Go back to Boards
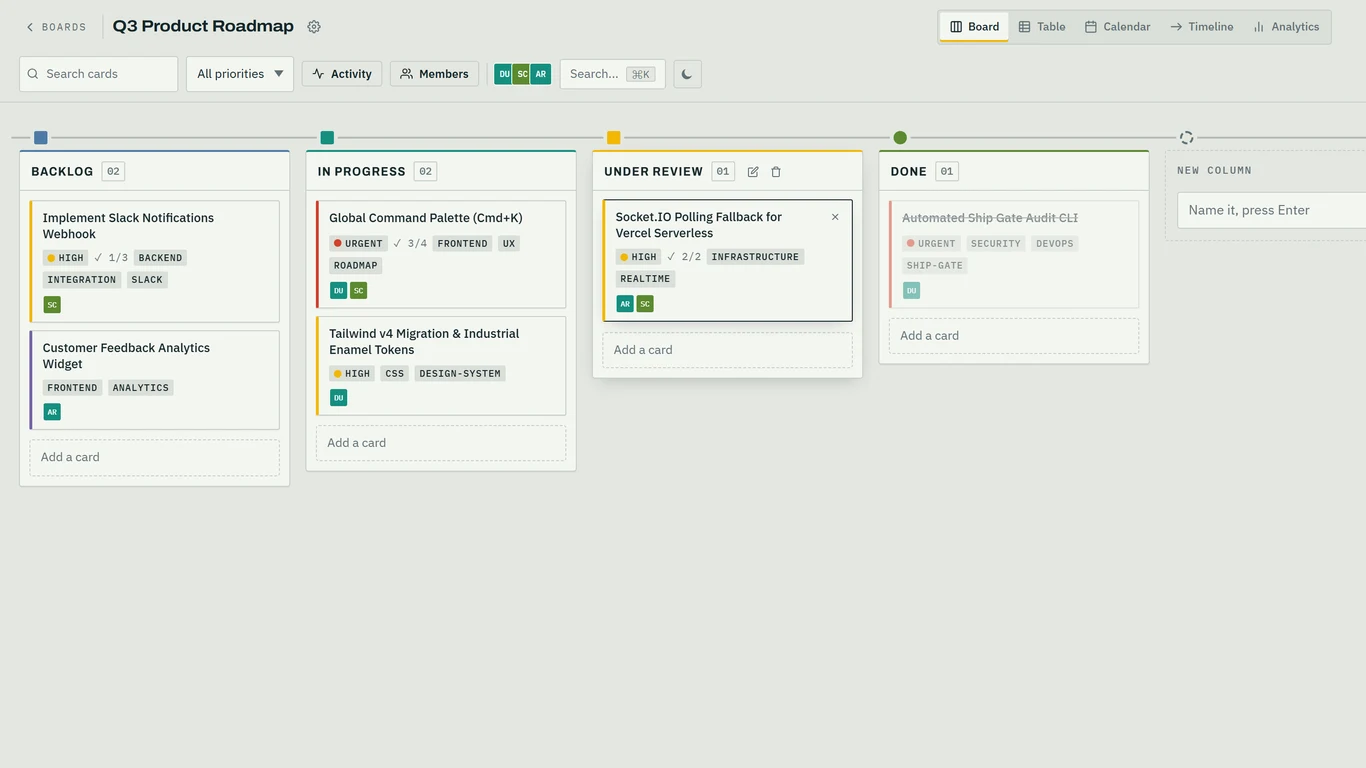The image size is (1366, 768). coord(56,27)
